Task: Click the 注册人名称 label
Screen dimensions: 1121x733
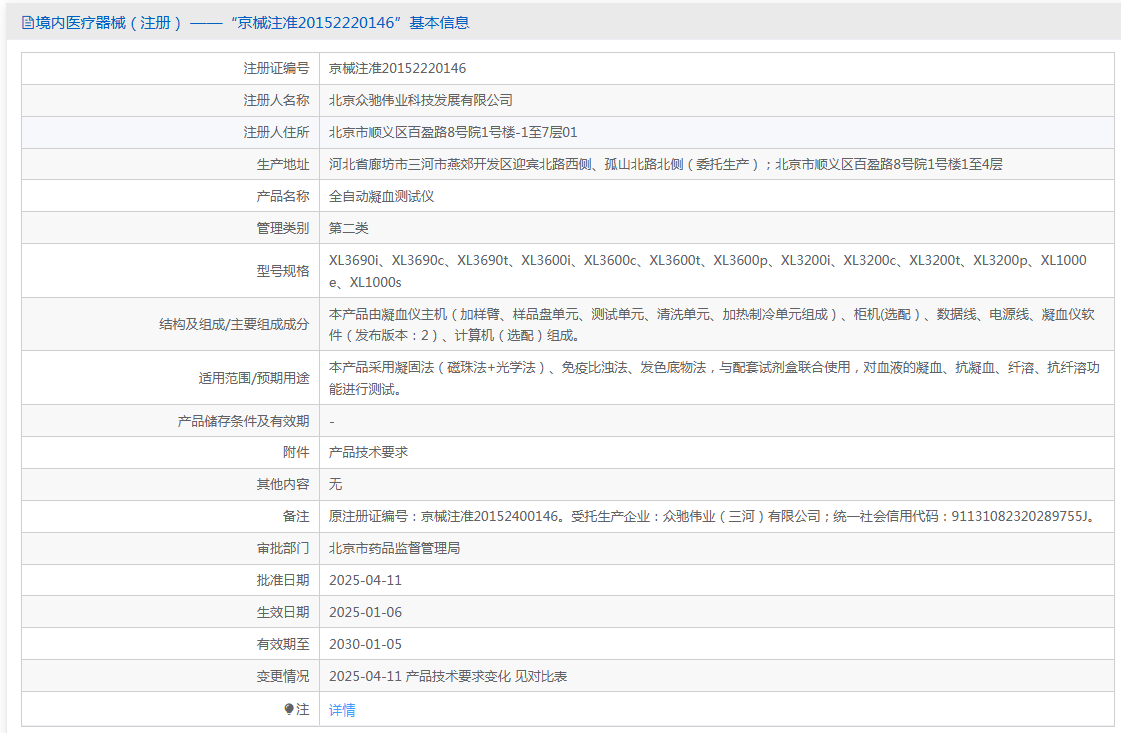Action: point(276,100)
